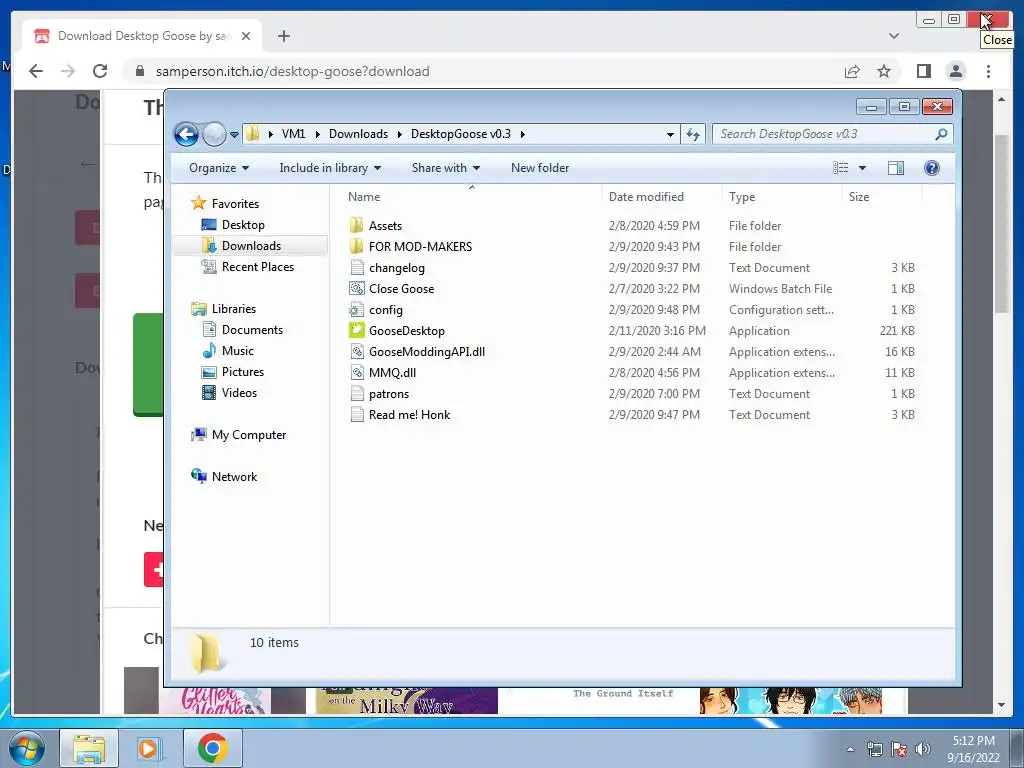Open Desktop in Favorites
The width and height of the screenshot is (1024, 768).
click(243, 225)
